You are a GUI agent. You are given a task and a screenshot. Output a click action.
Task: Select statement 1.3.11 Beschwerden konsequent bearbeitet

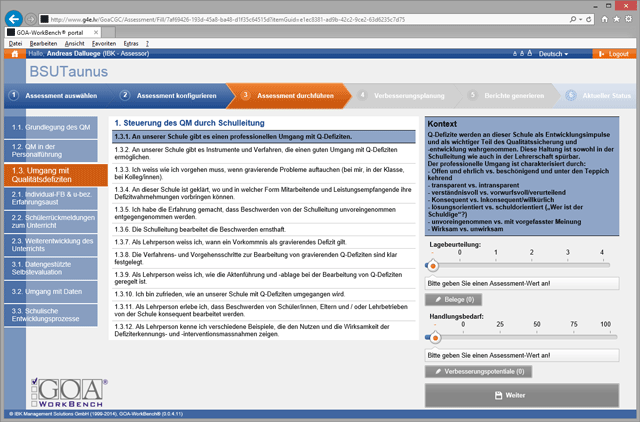(x=264, y=311)
